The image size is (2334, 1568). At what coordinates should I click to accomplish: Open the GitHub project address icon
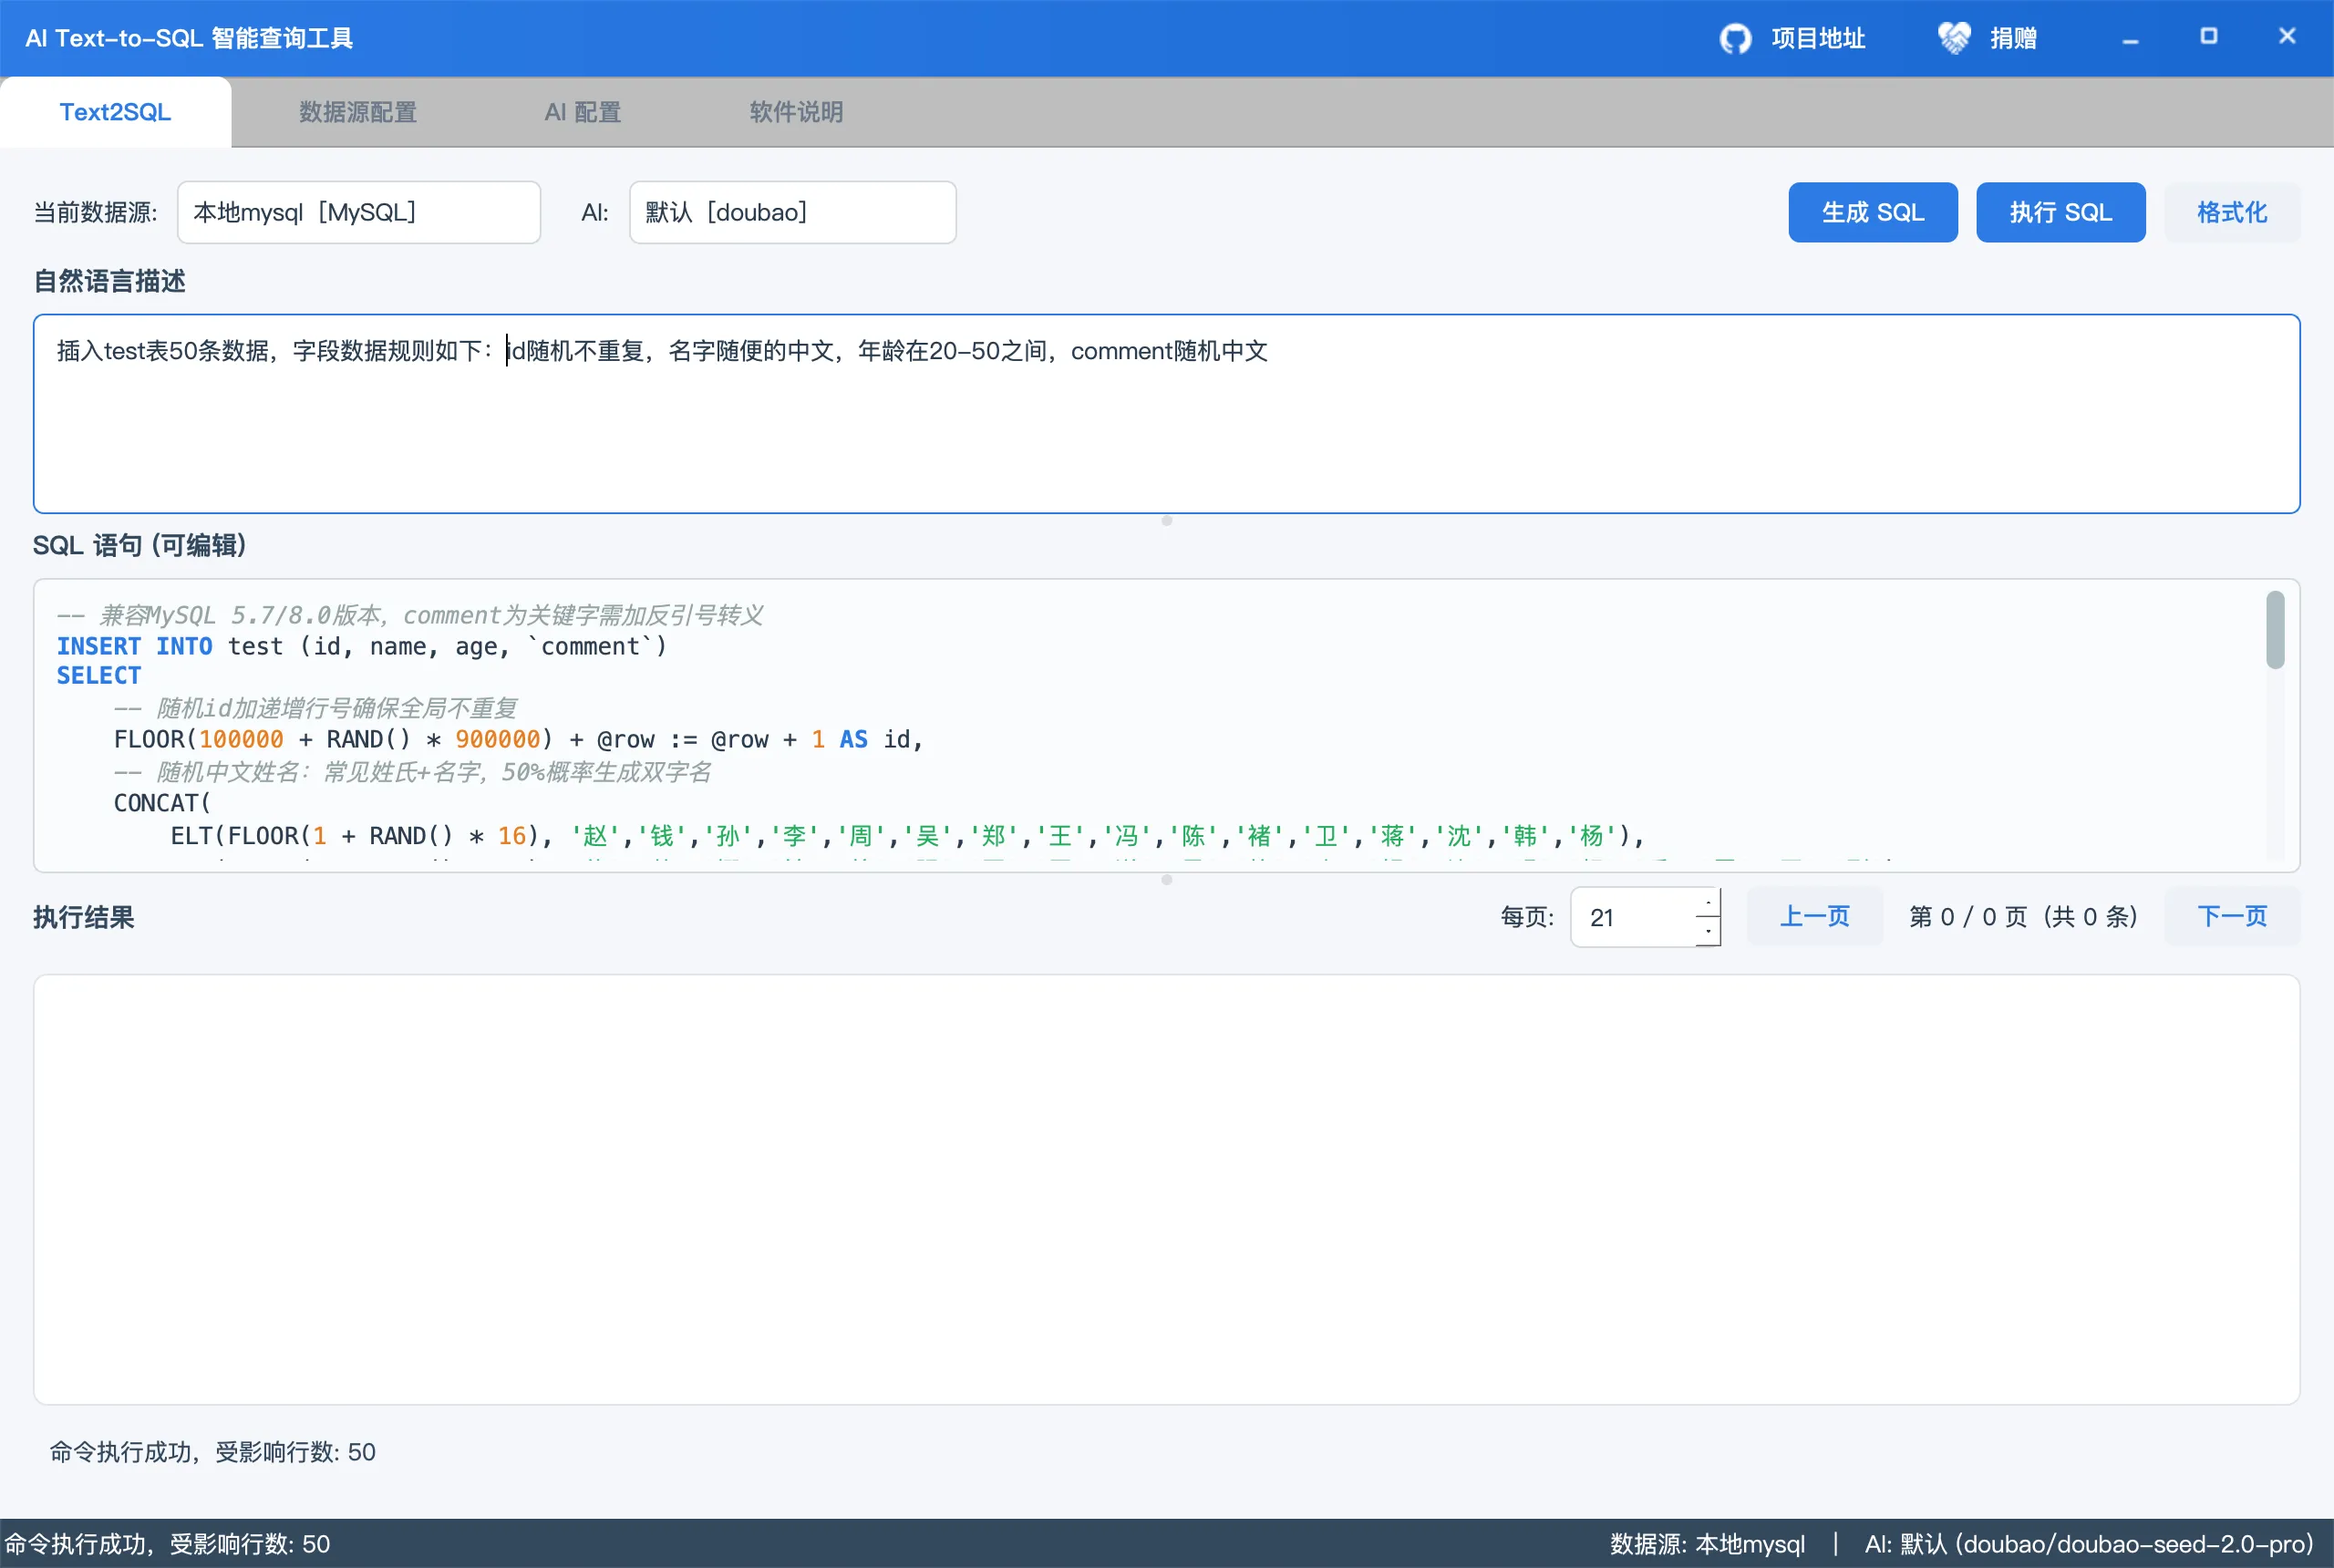(1735, 39)
